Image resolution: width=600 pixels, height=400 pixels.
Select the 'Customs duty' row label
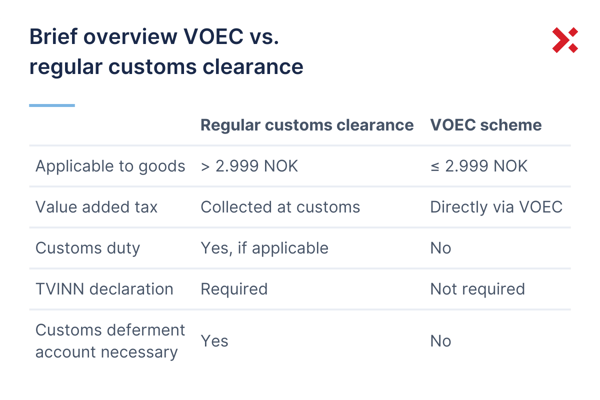click(88, 248)
